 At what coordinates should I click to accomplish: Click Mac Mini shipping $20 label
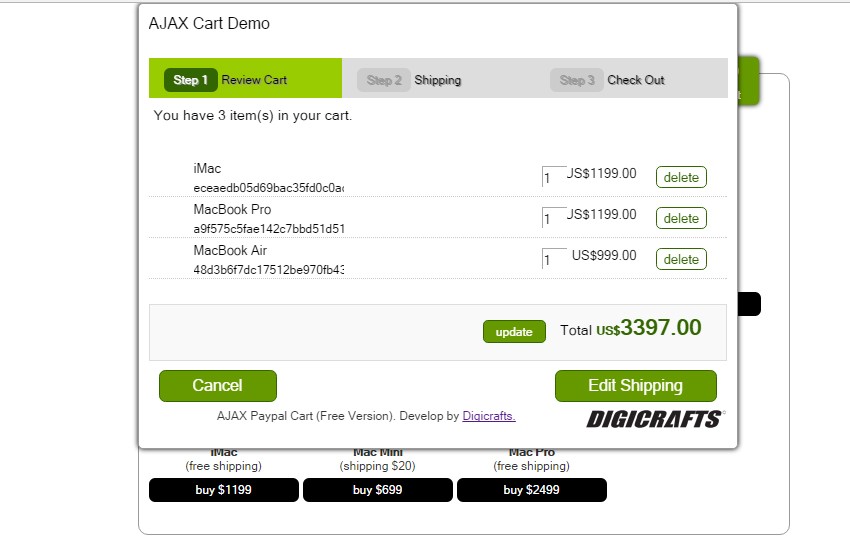pos(377,466)
